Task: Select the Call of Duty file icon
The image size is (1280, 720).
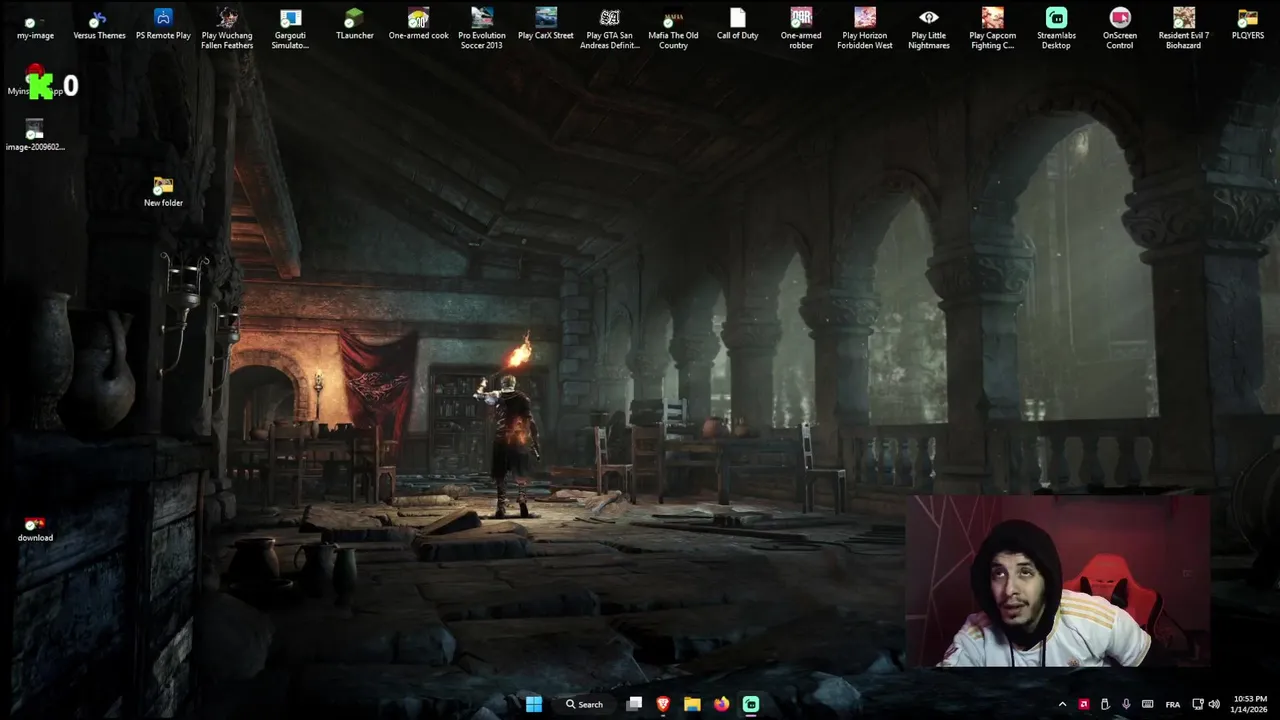Action: (x=738, y=26)
